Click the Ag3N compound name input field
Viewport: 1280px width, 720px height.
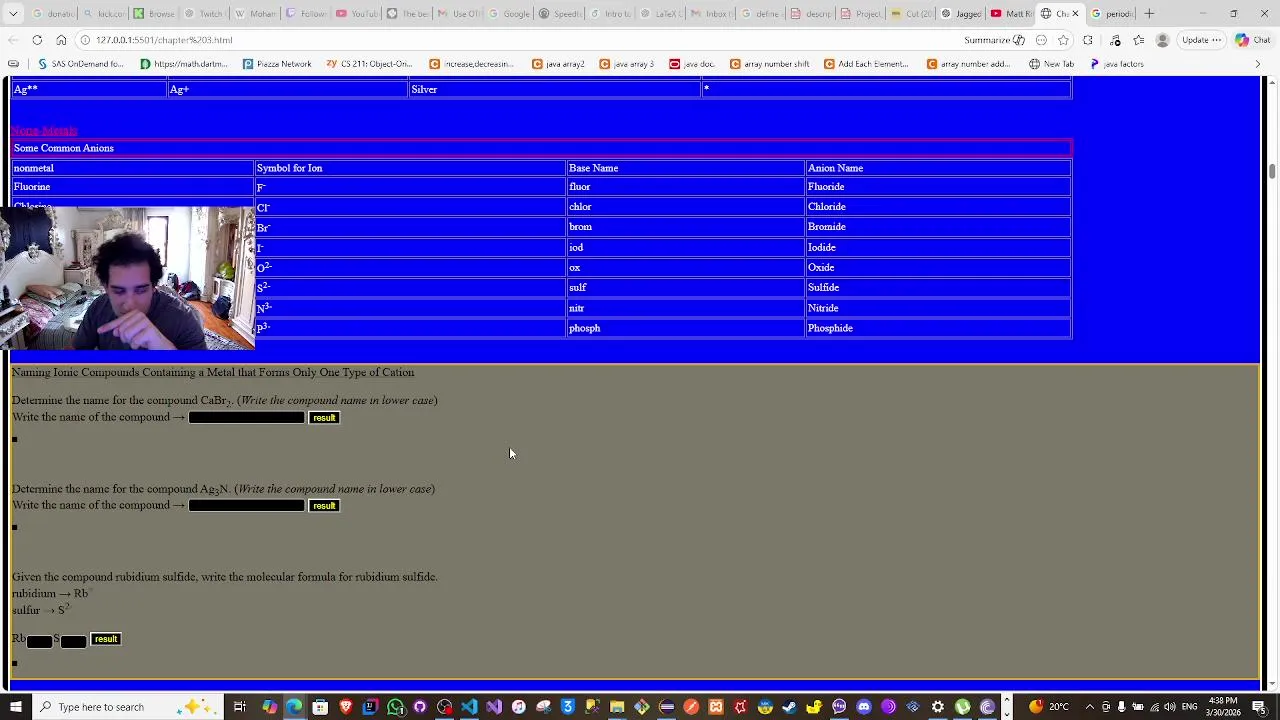point(246,506)
